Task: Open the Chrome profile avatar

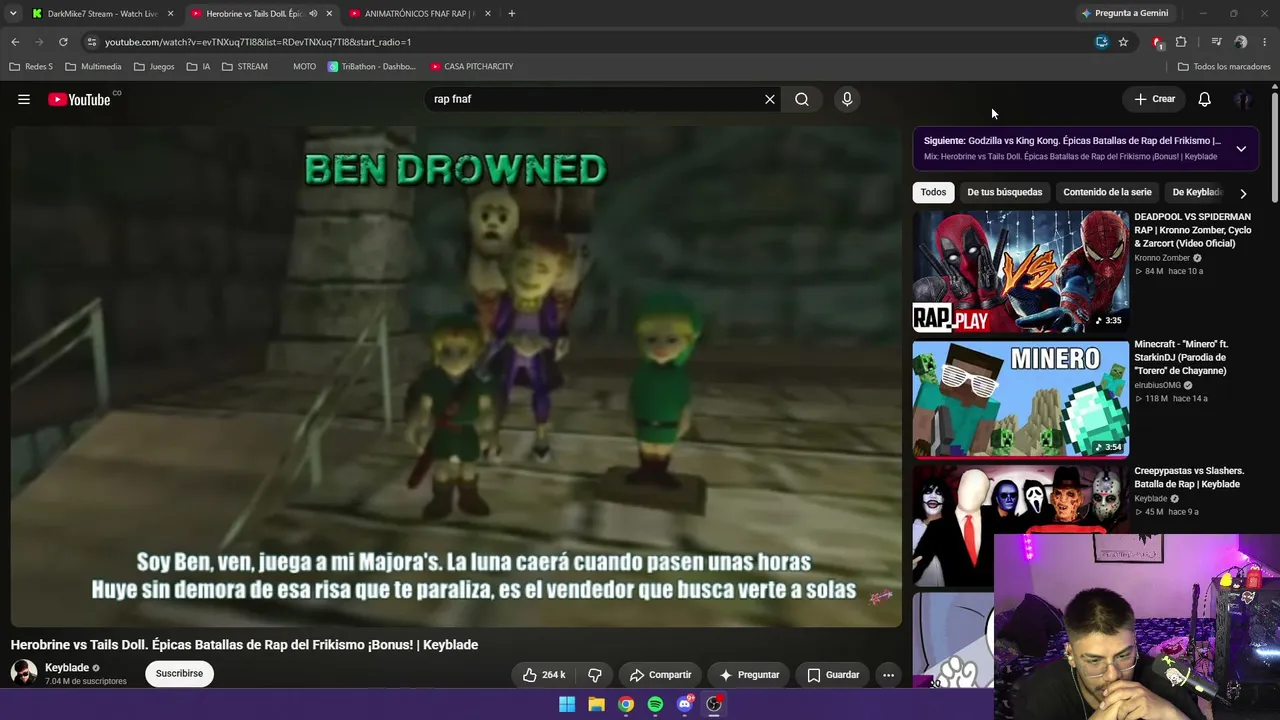Action: tap(1241, 42)
